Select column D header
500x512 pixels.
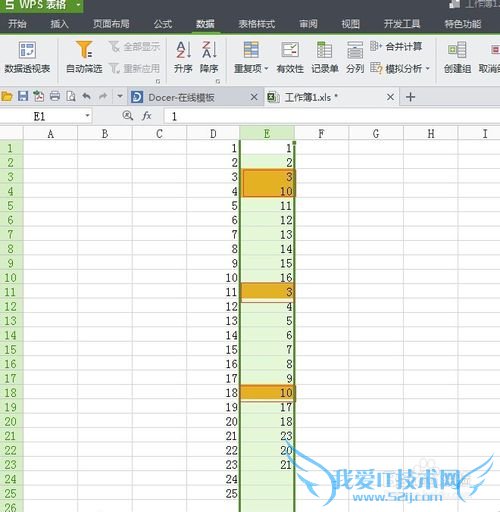tap(213, 134)
